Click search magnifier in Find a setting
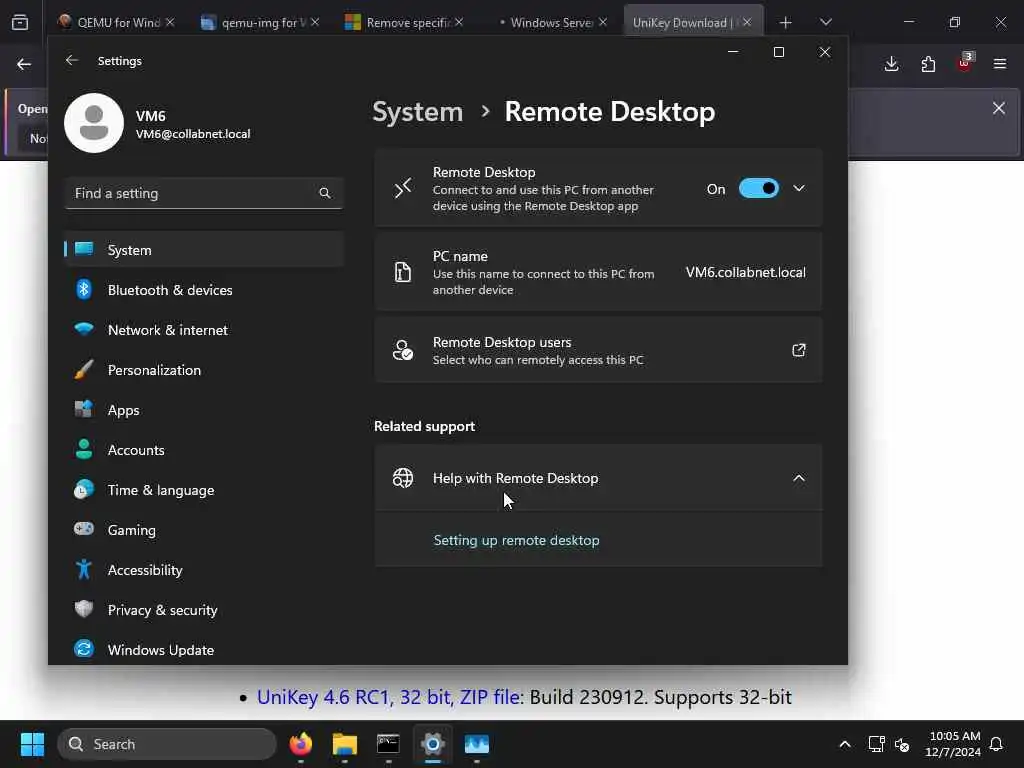The image size is (1024, 768). (x=325, y=193)
